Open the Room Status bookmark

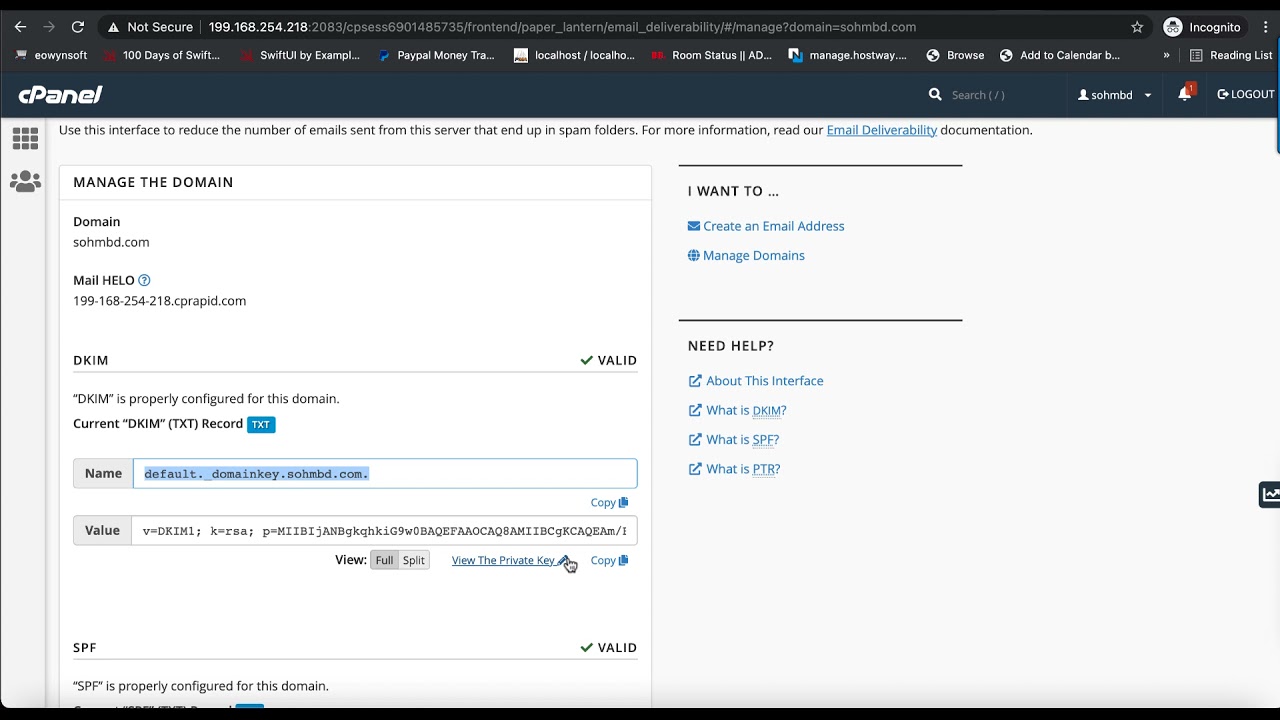coord(711,55)
